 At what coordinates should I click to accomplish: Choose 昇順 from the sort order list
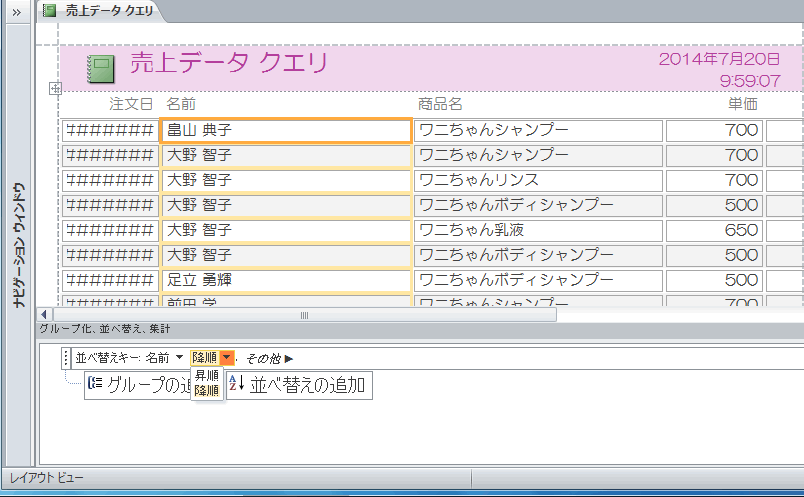click(x=207, y=375)
